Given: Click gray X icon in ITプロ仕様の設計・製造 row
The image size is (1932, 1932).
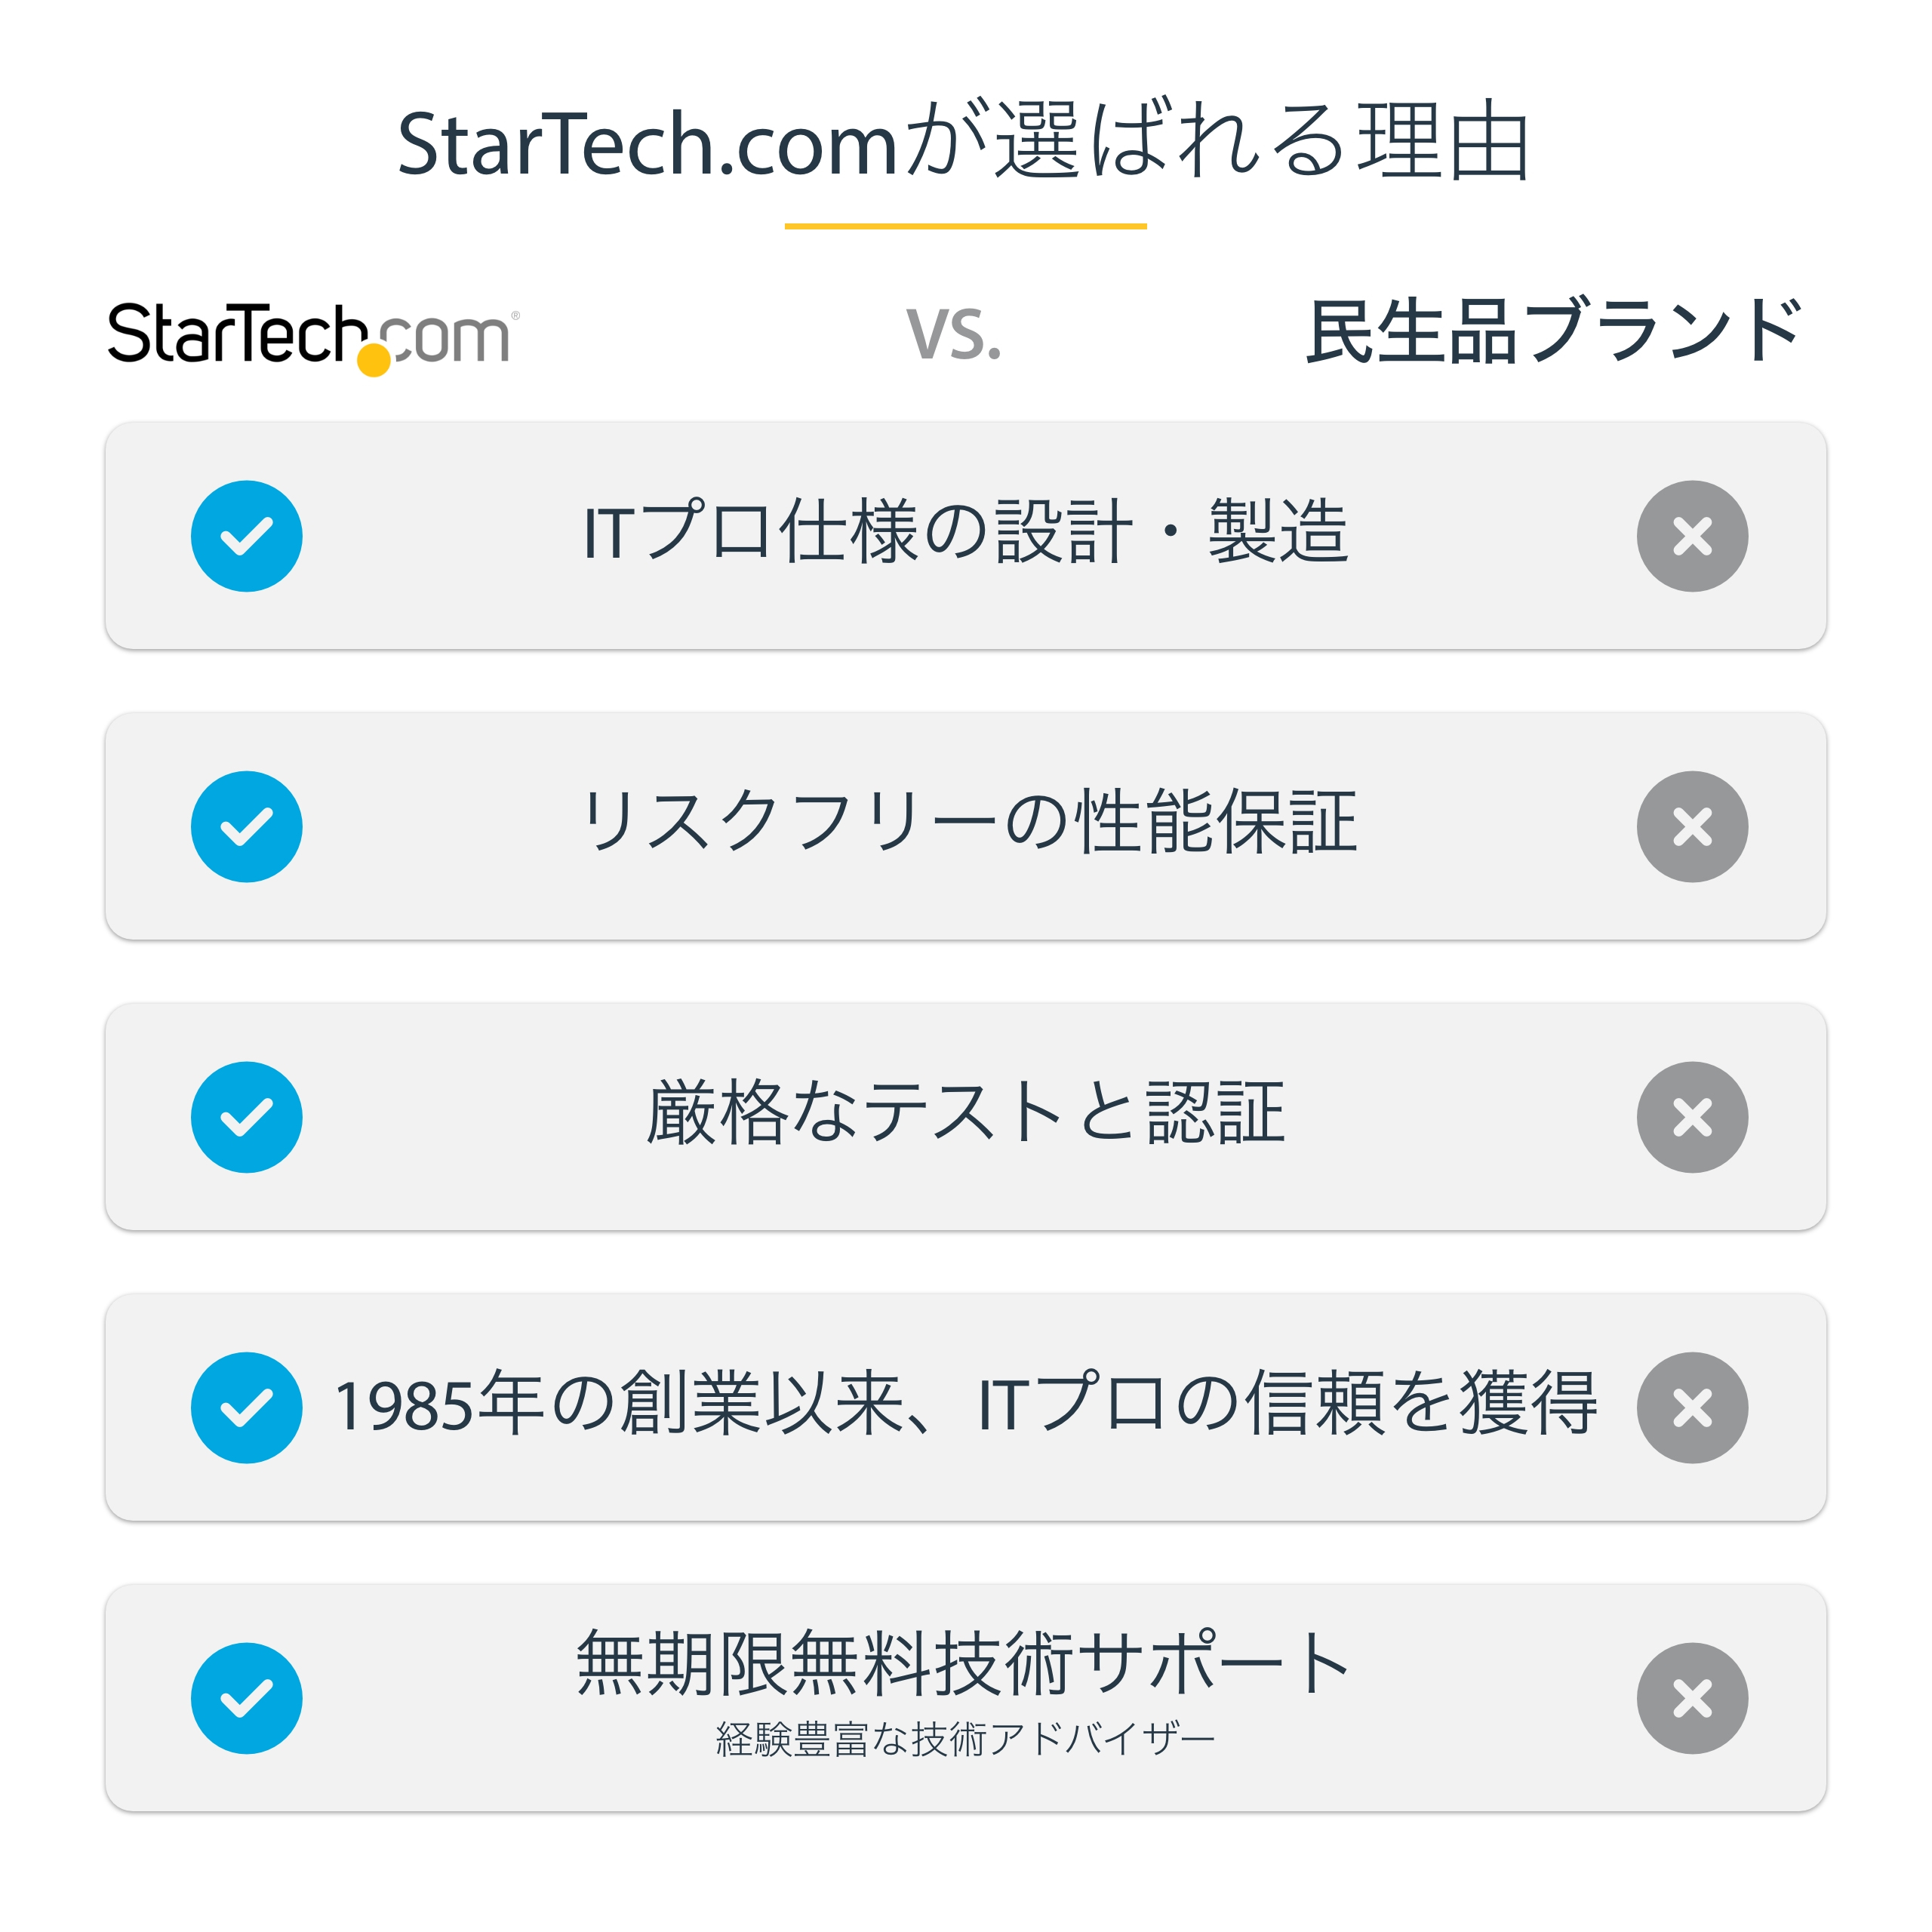Looking at the screenshot, I should pos(1692,536).
